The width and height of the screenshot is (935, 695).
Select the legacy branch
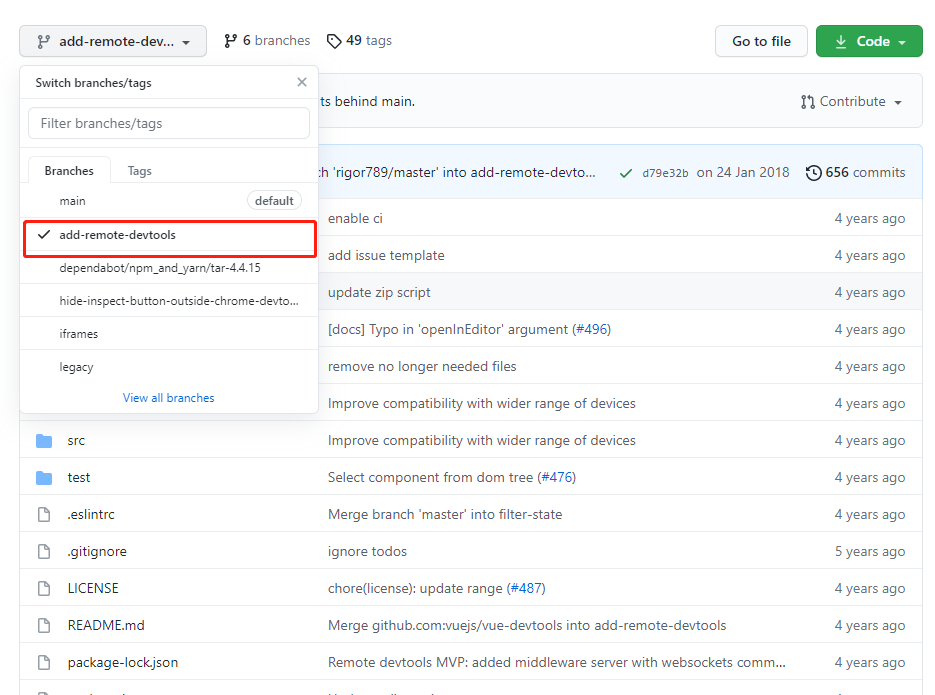coord(169,367)
